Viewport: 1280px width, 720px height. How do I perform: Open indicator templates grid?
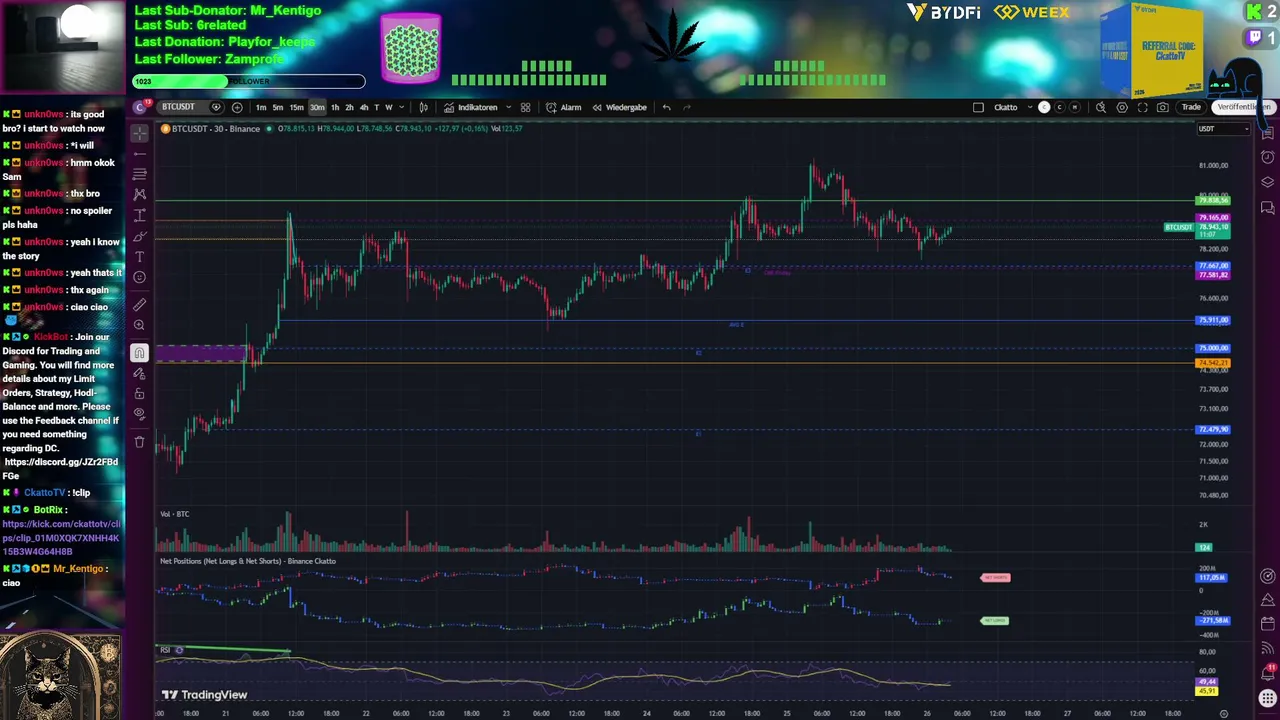click(525, 107)
